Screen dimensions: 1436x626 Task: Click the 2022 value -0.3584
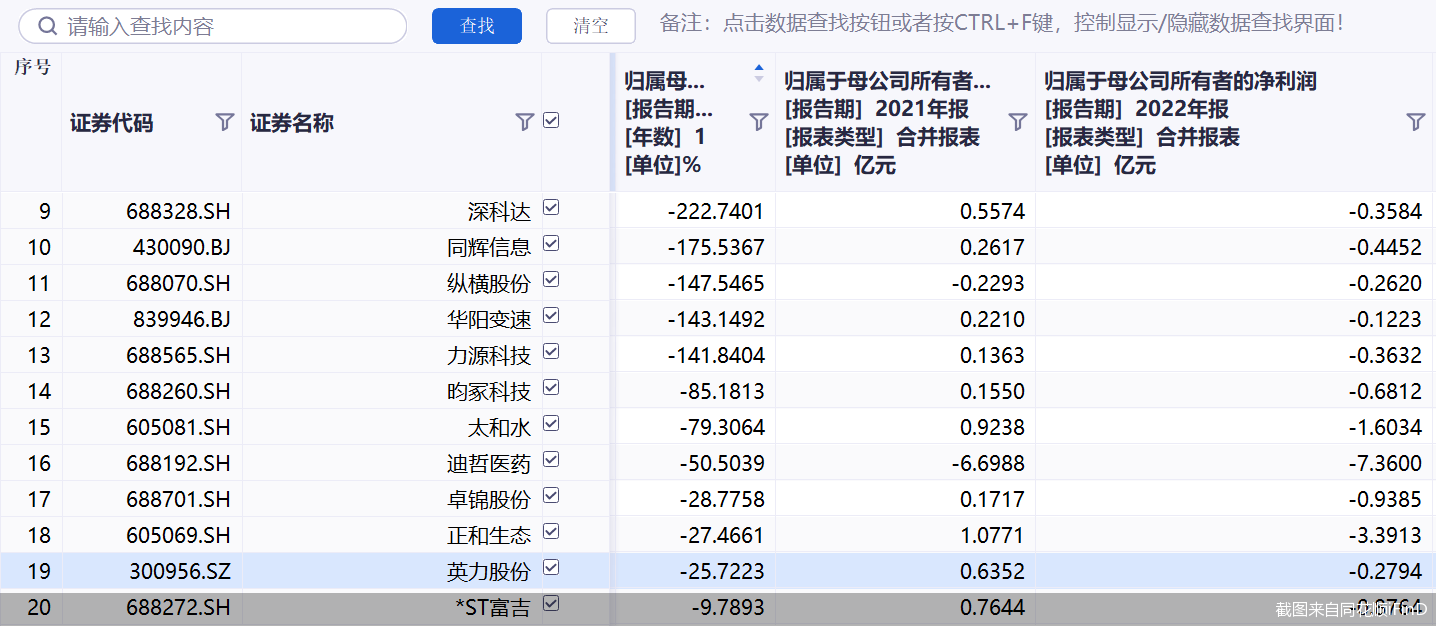(1385, 211)
